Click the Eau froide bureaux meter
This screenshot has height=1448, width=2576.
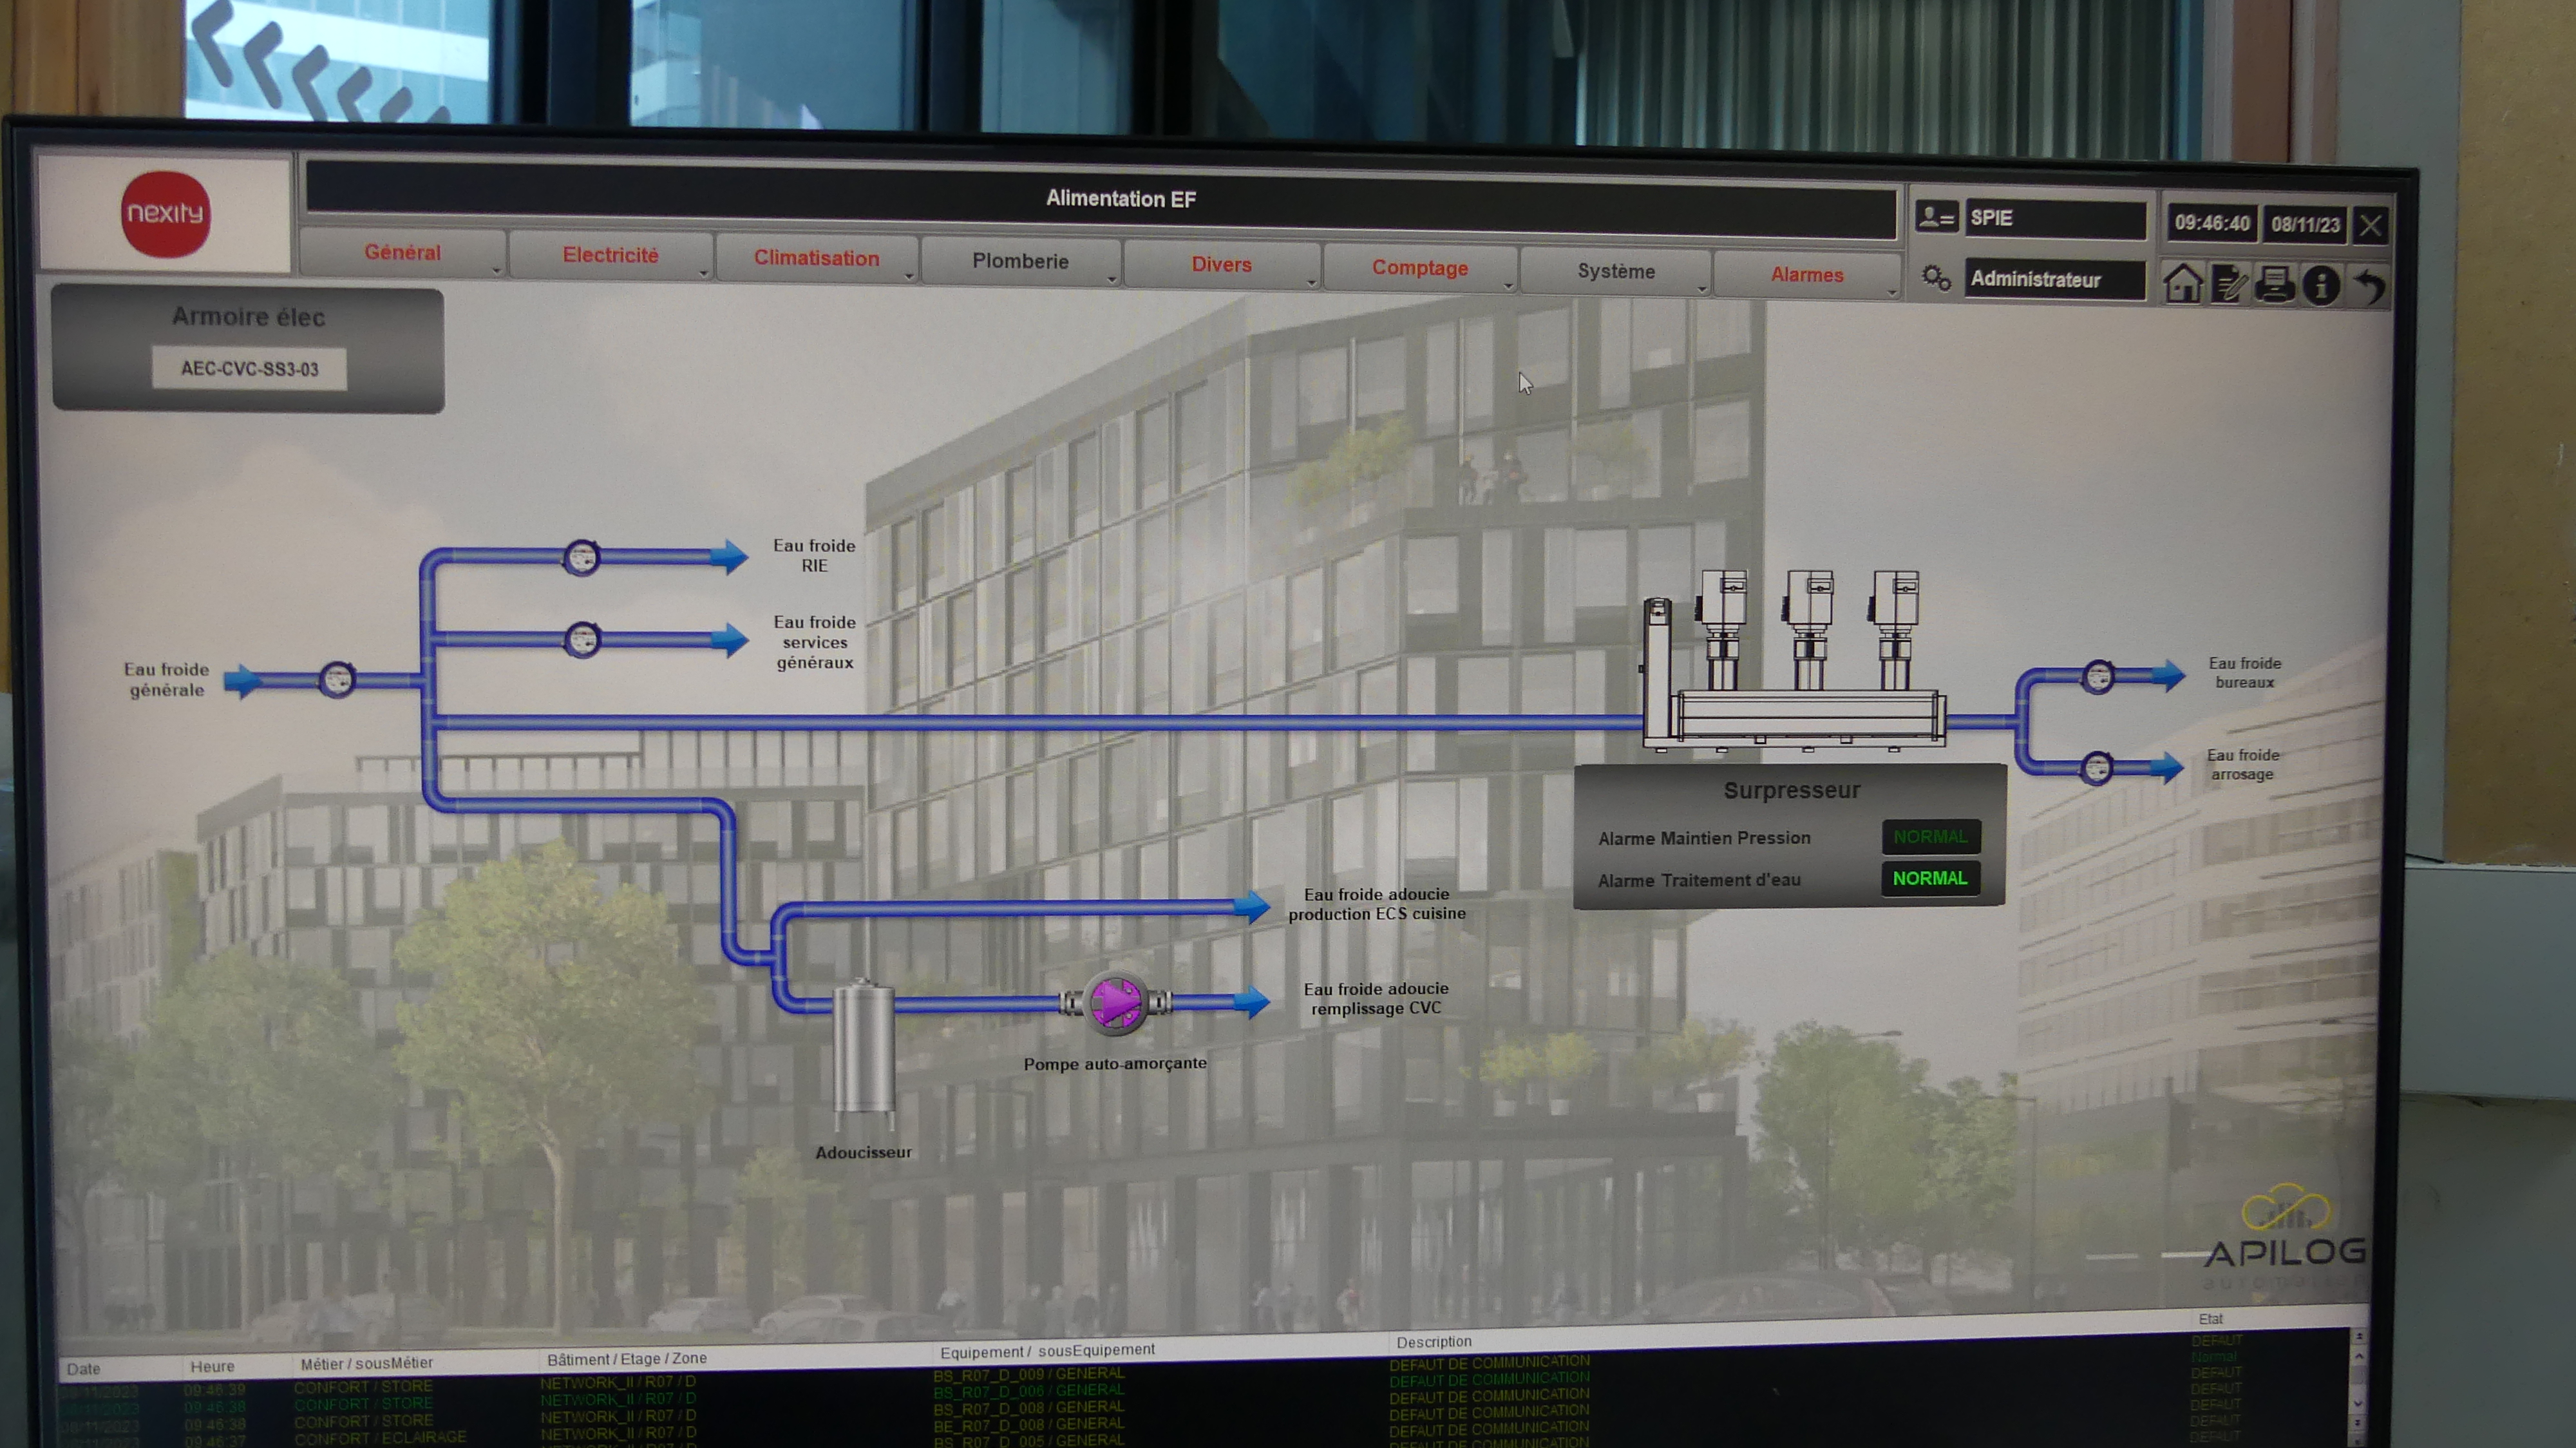[2098, 677]
